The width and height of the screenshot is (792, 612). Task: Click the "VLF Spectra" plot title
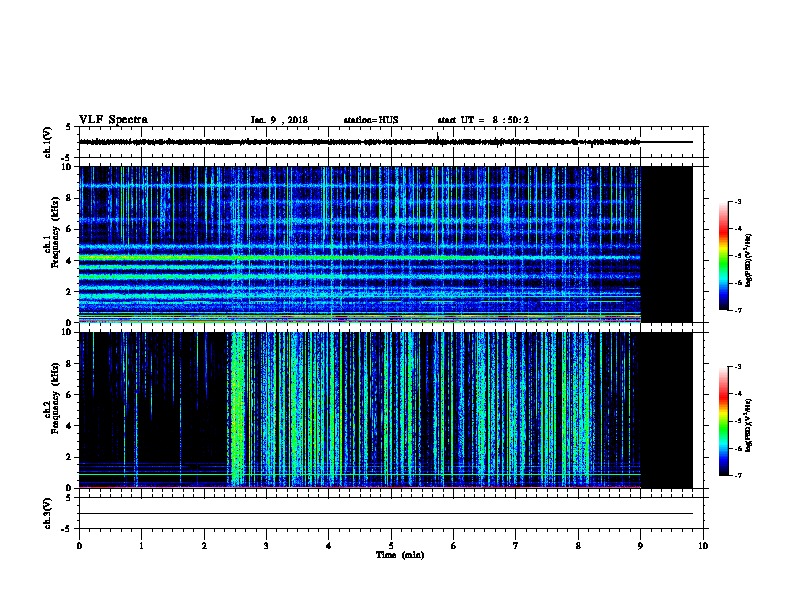[113, 120]
